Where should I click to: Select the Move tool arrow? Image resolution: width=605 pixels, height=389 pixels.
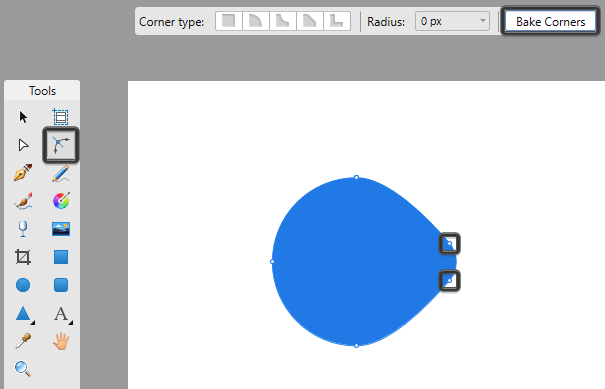(23, 117)
